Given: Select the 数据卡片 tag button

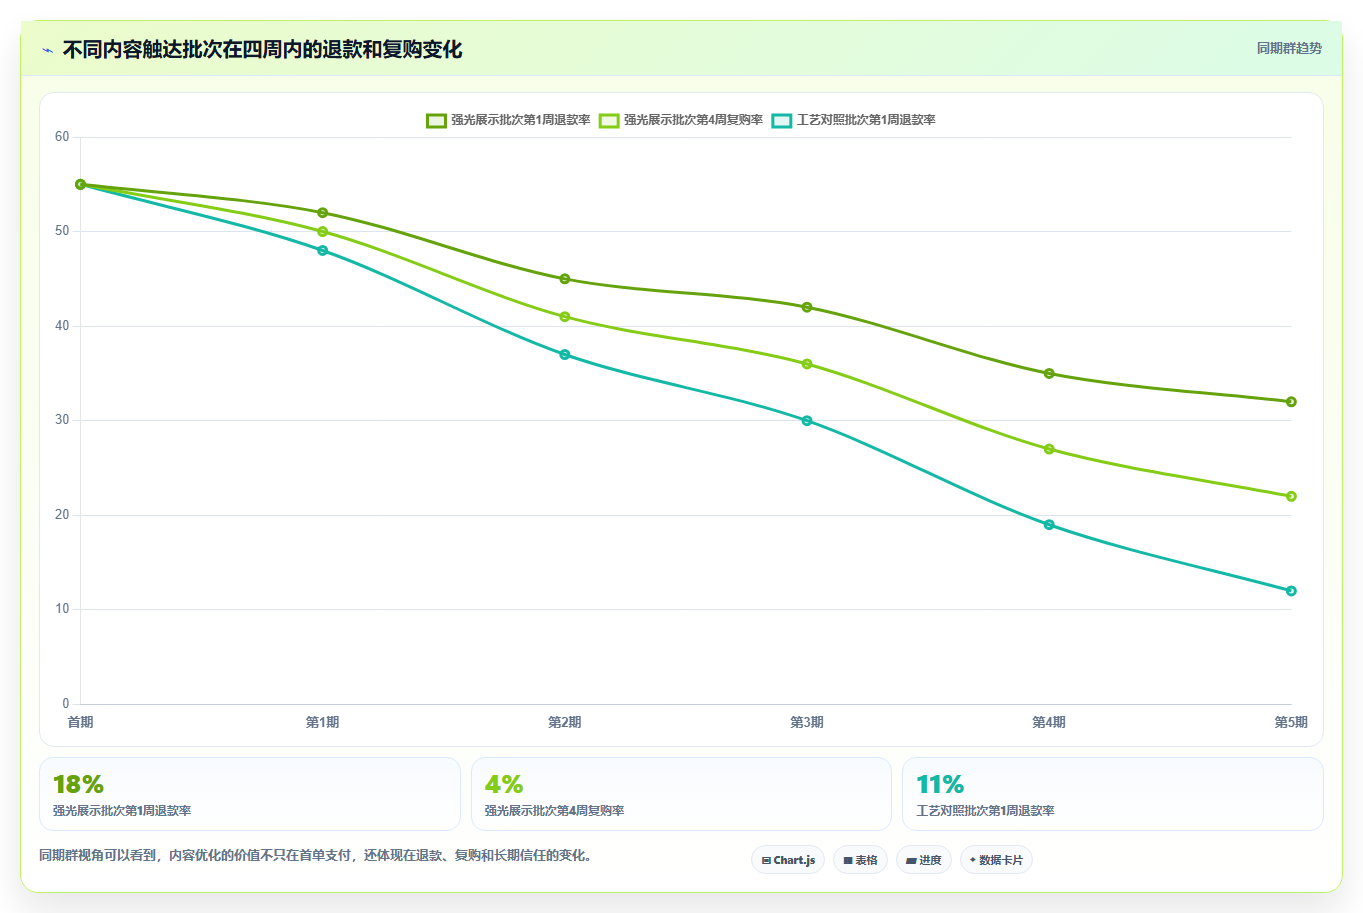Looking at the screenshot, I should coord(996,860).
